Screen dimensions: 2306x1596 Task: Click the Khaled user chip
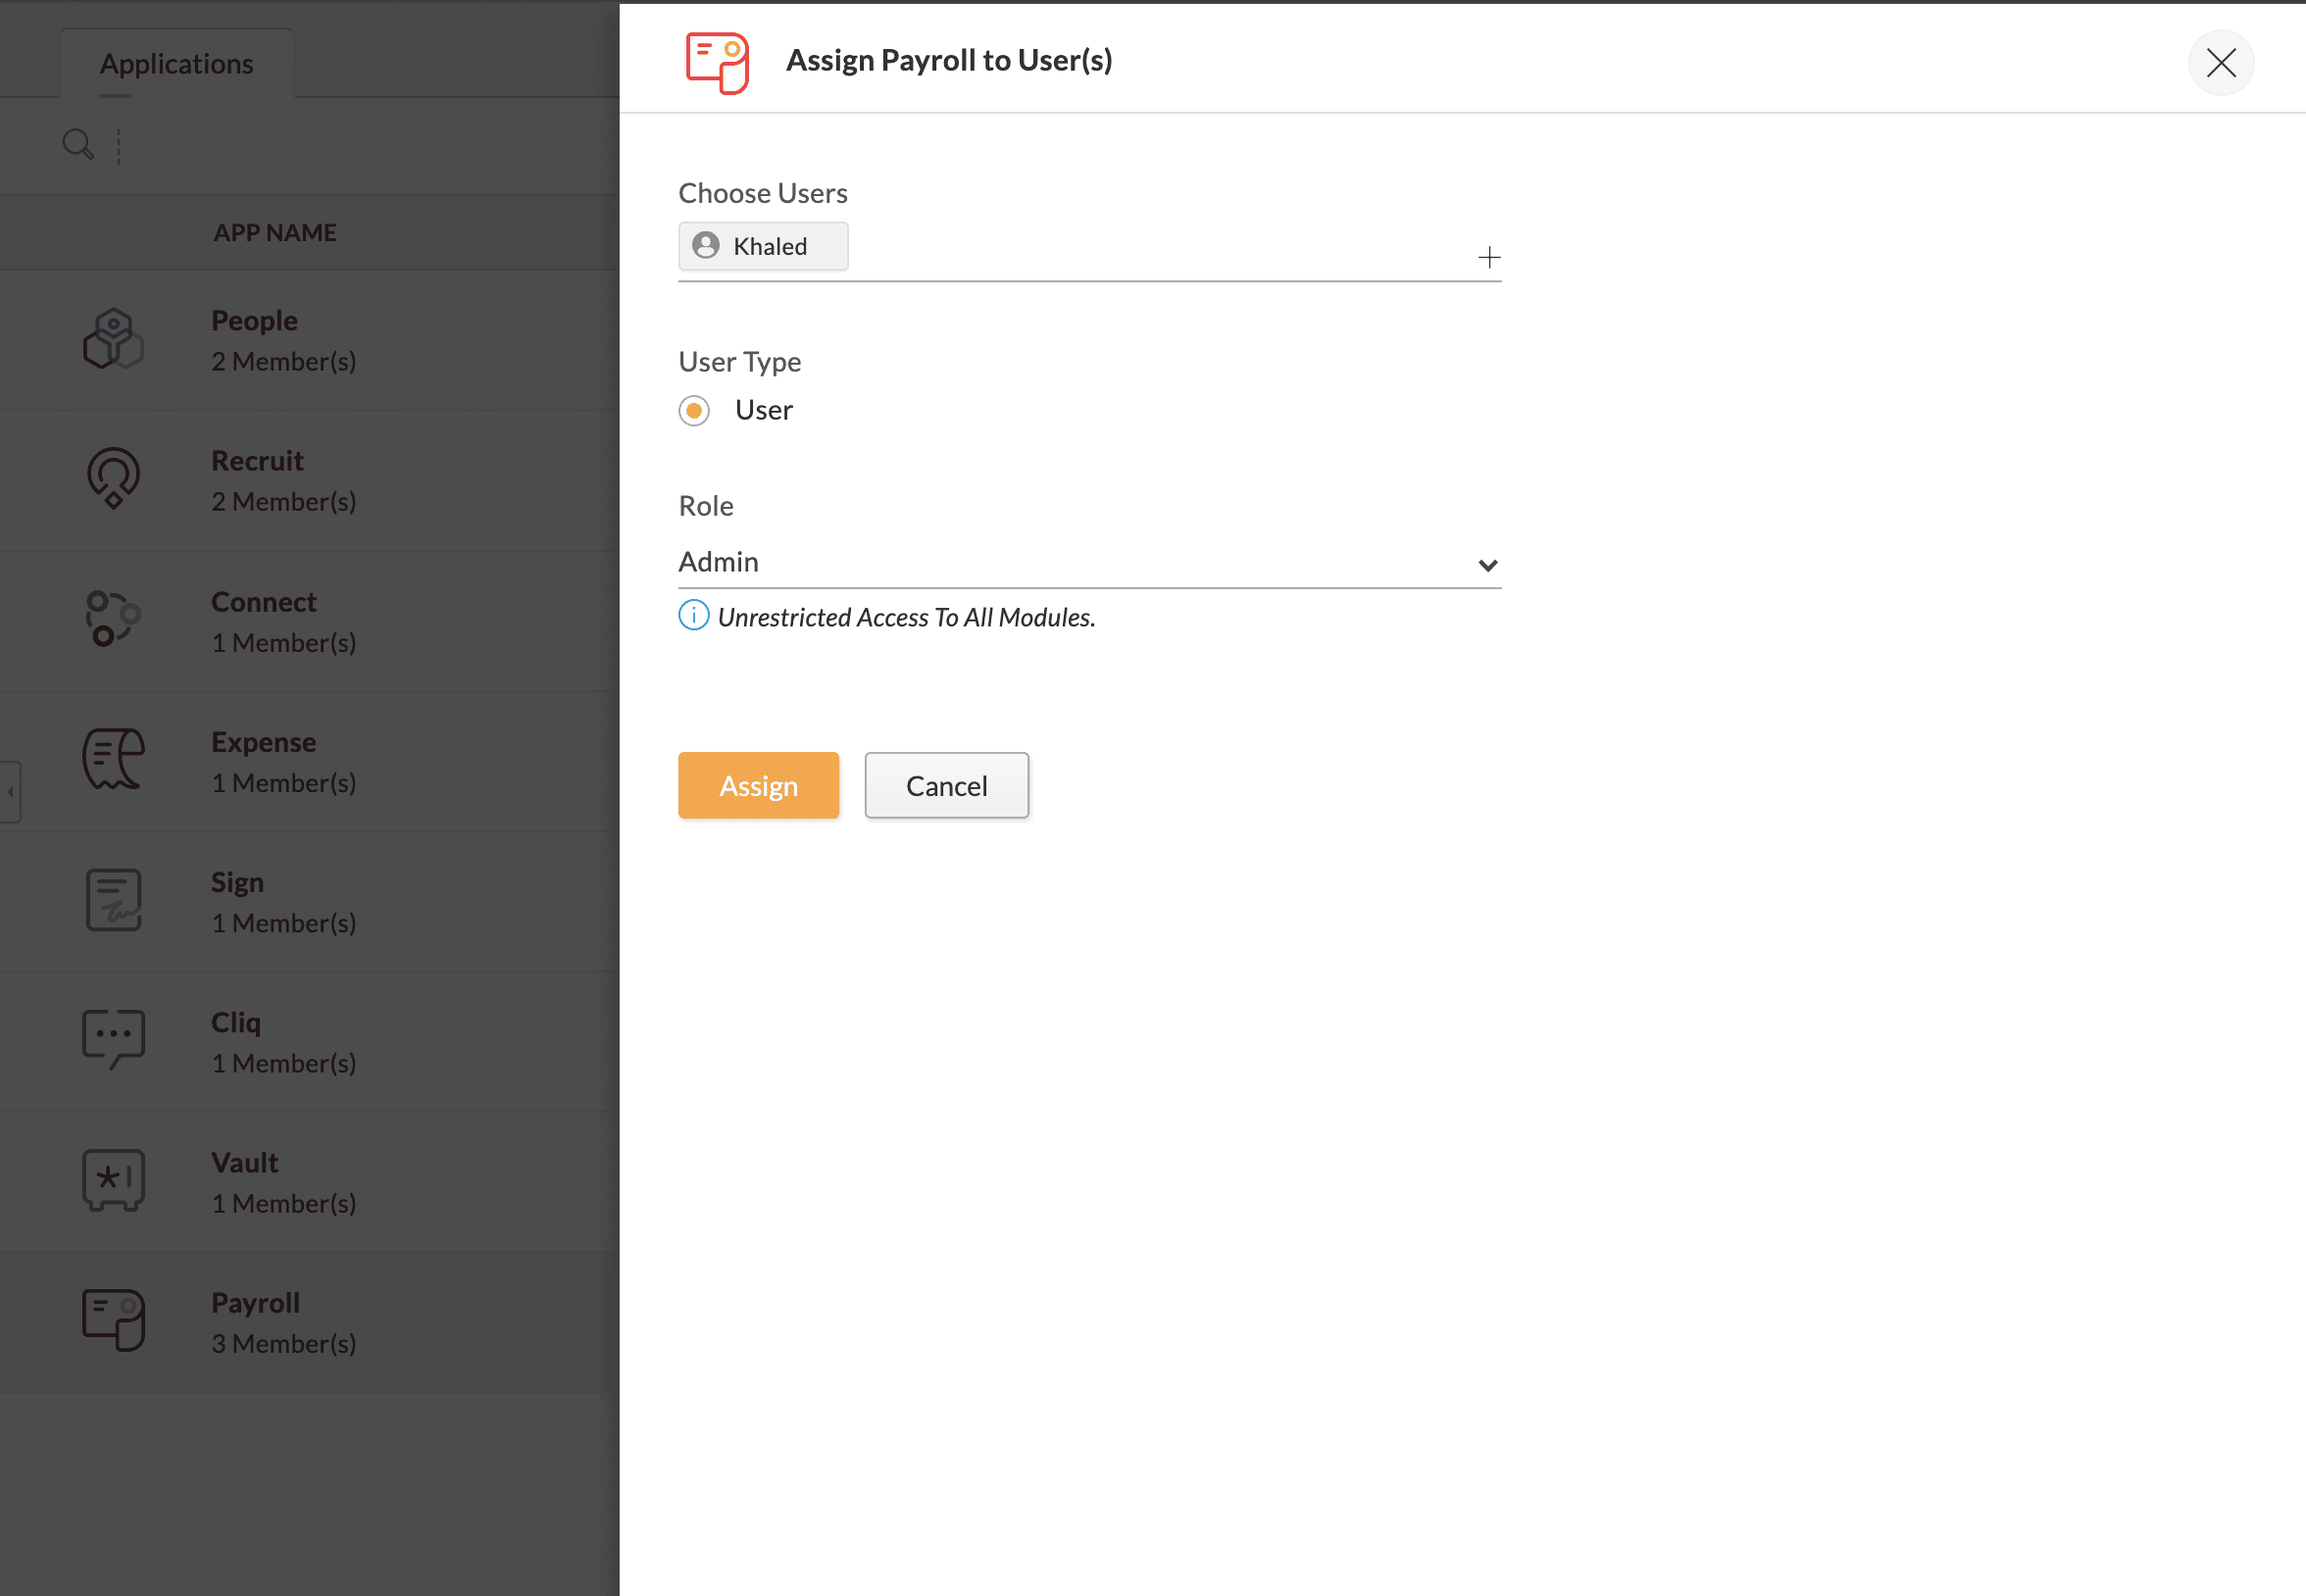tap(763, 247)
